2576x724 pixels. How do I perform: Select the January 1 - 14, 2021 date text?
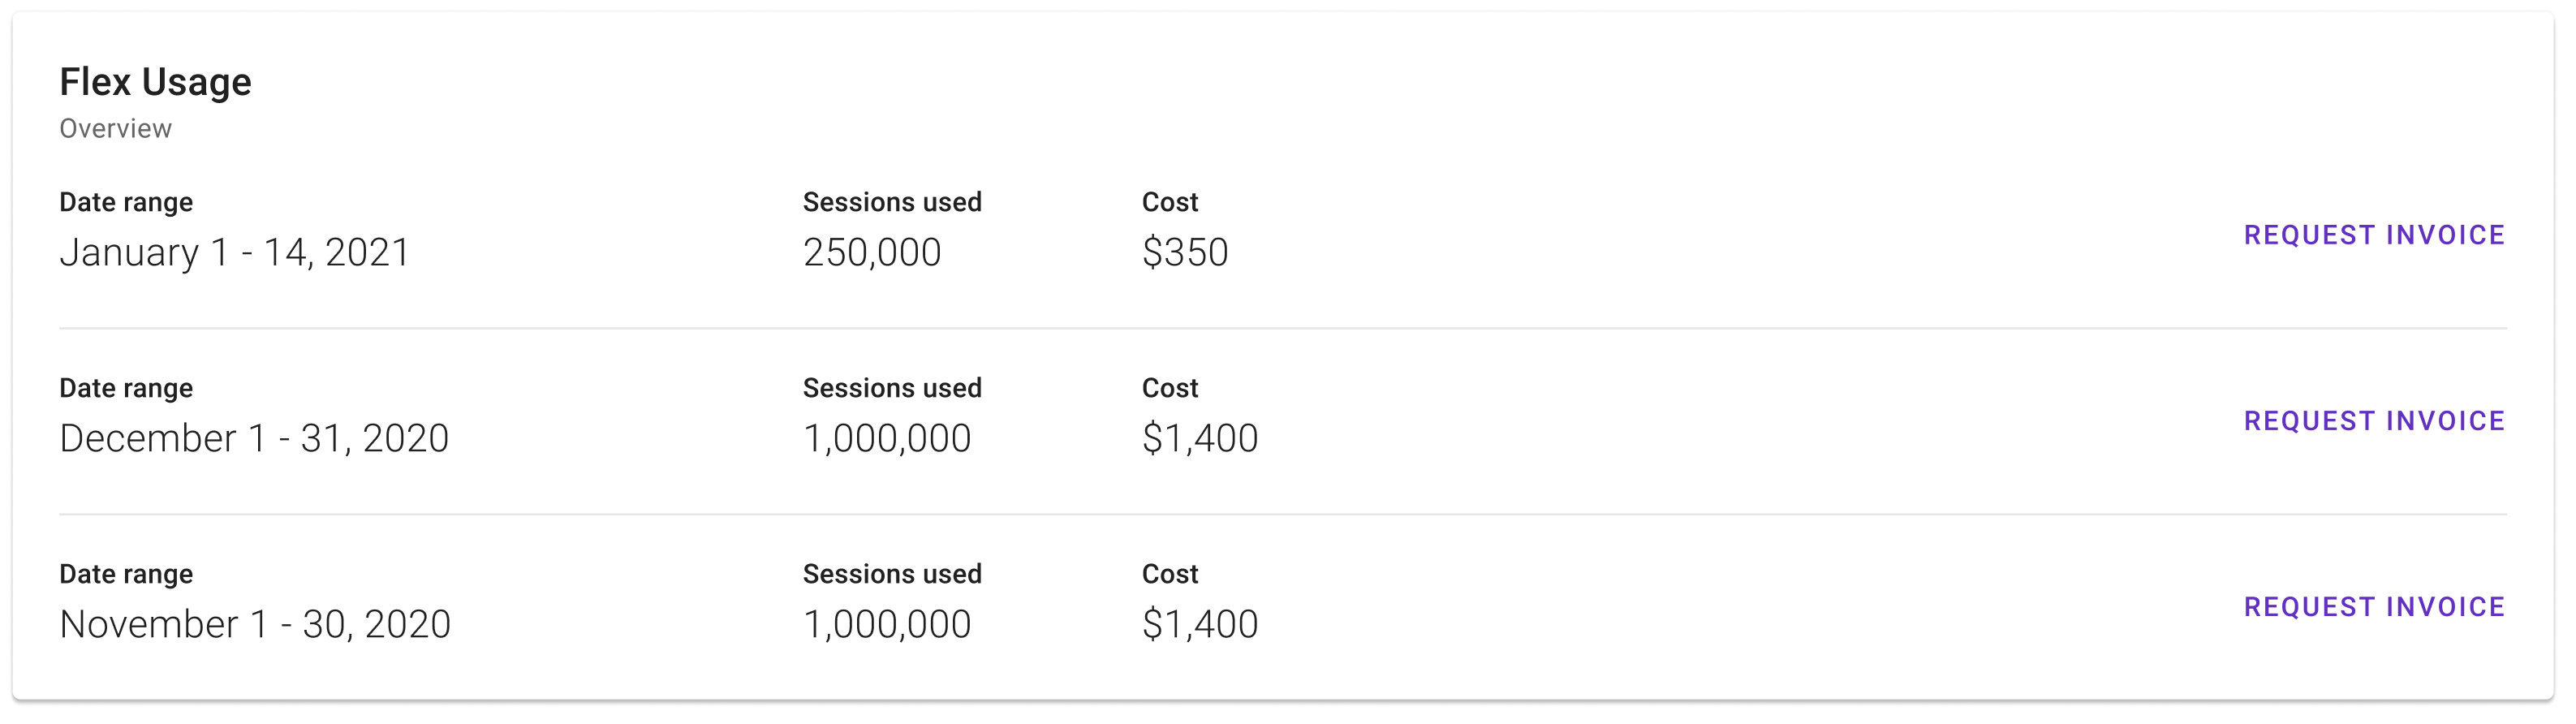tap(235, 252)
